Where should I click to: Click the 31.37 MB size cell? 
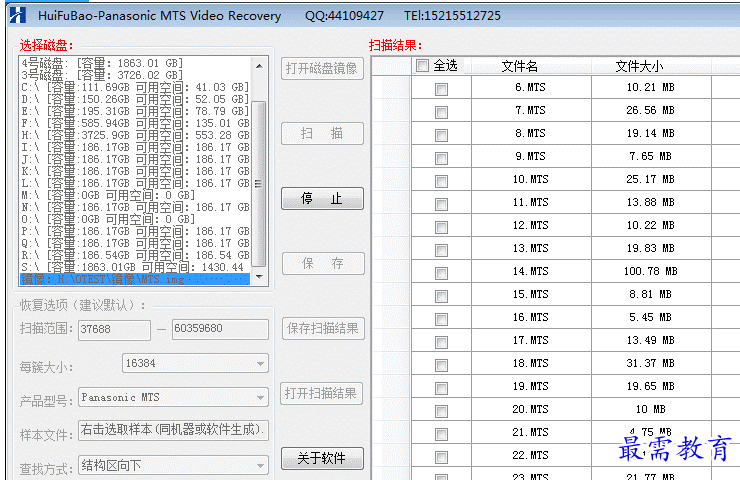[651, 363]
